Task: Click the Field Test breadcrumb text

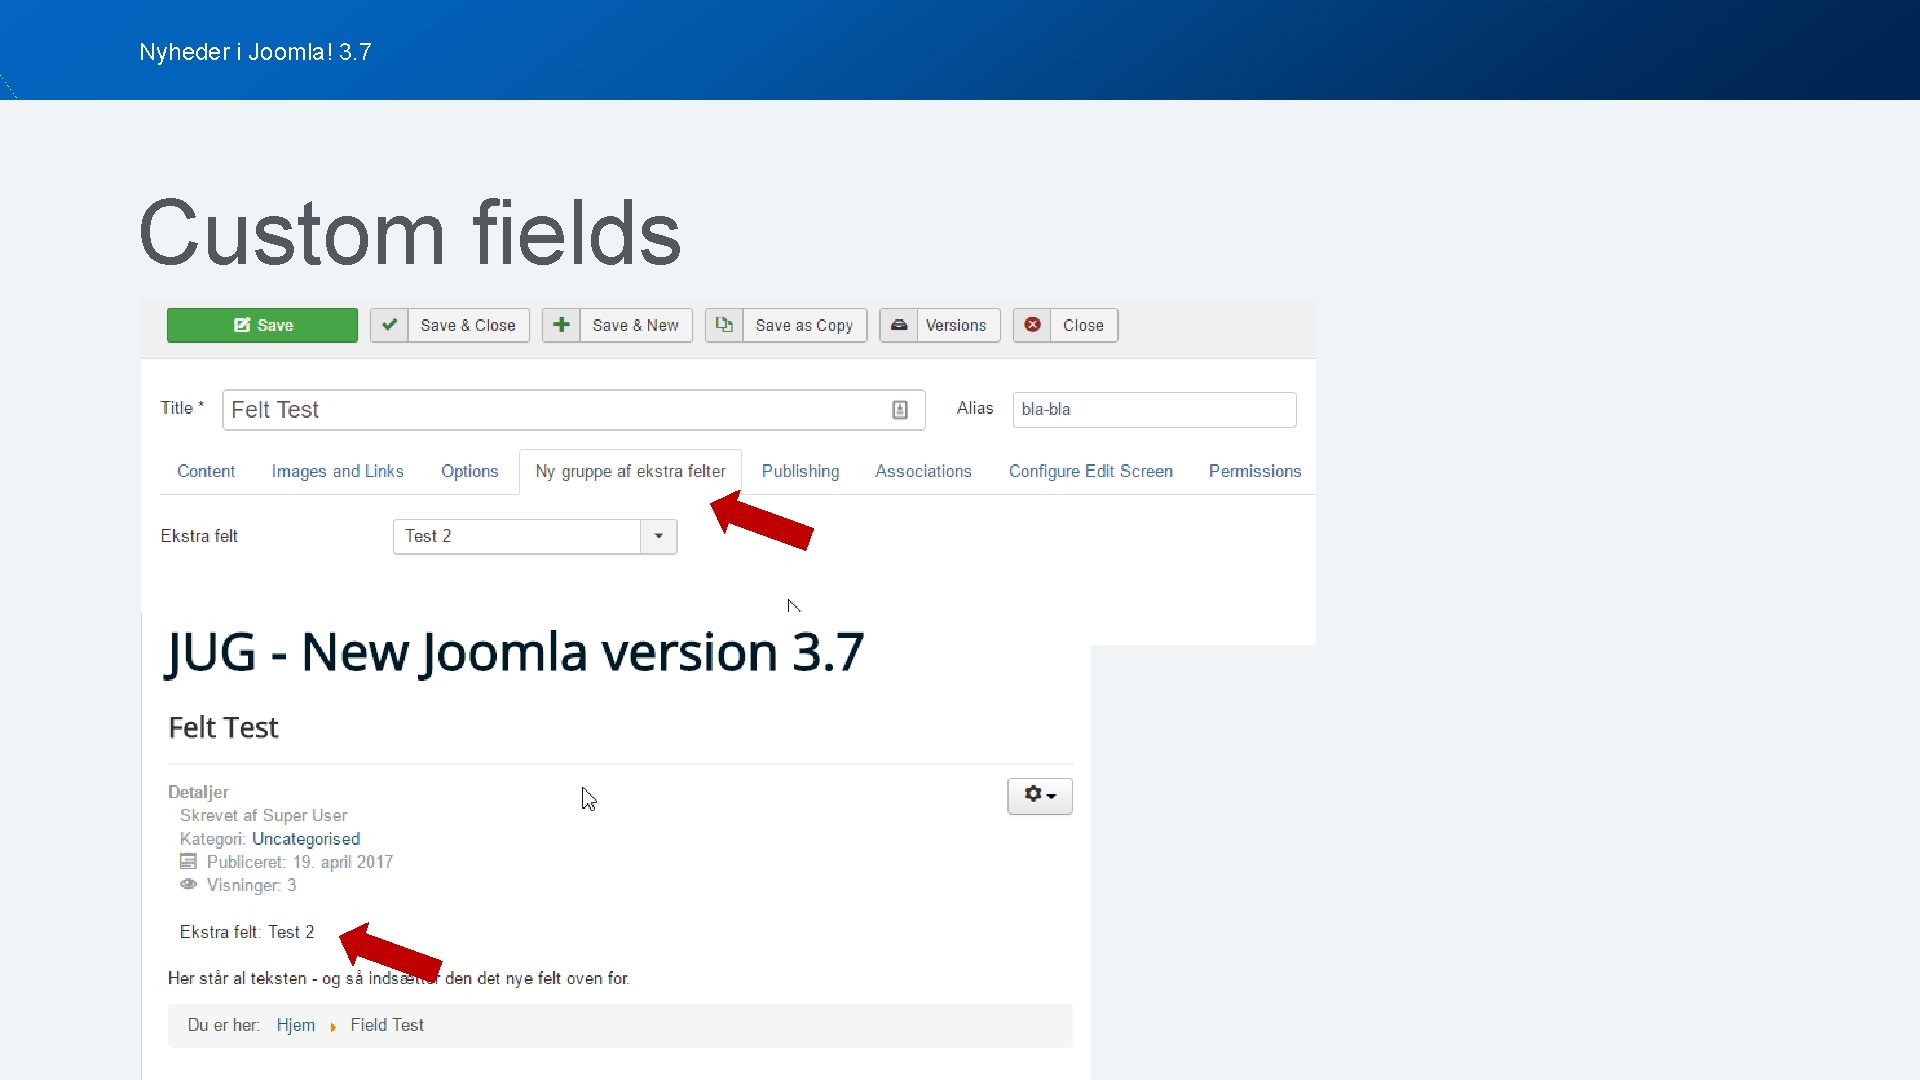Action: click(387, 1025)
